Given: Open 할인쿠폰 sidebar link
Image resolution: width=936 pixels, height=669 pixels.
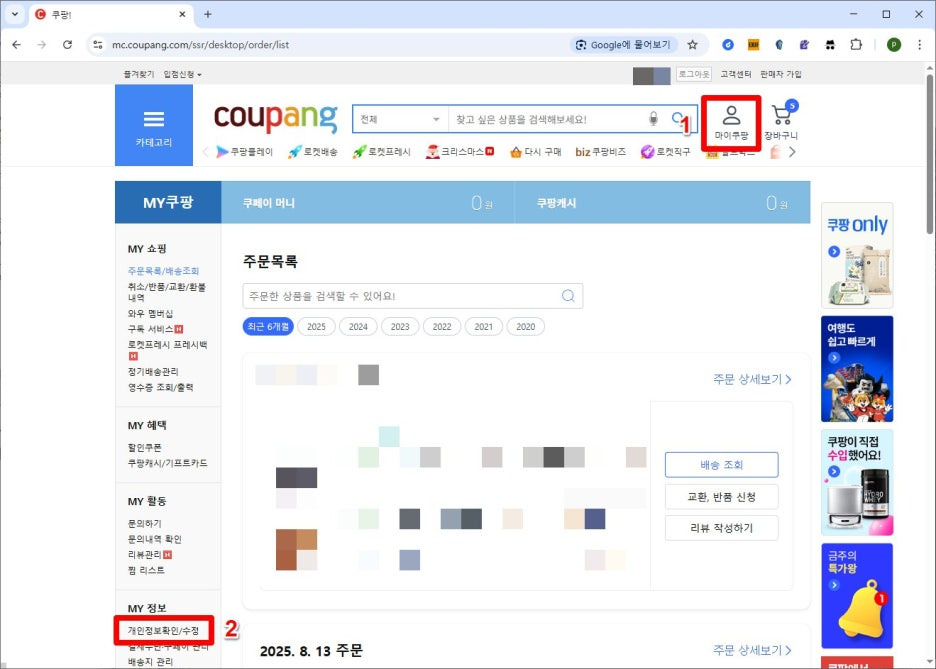Looking at the screenshot, I should (144, 447).
